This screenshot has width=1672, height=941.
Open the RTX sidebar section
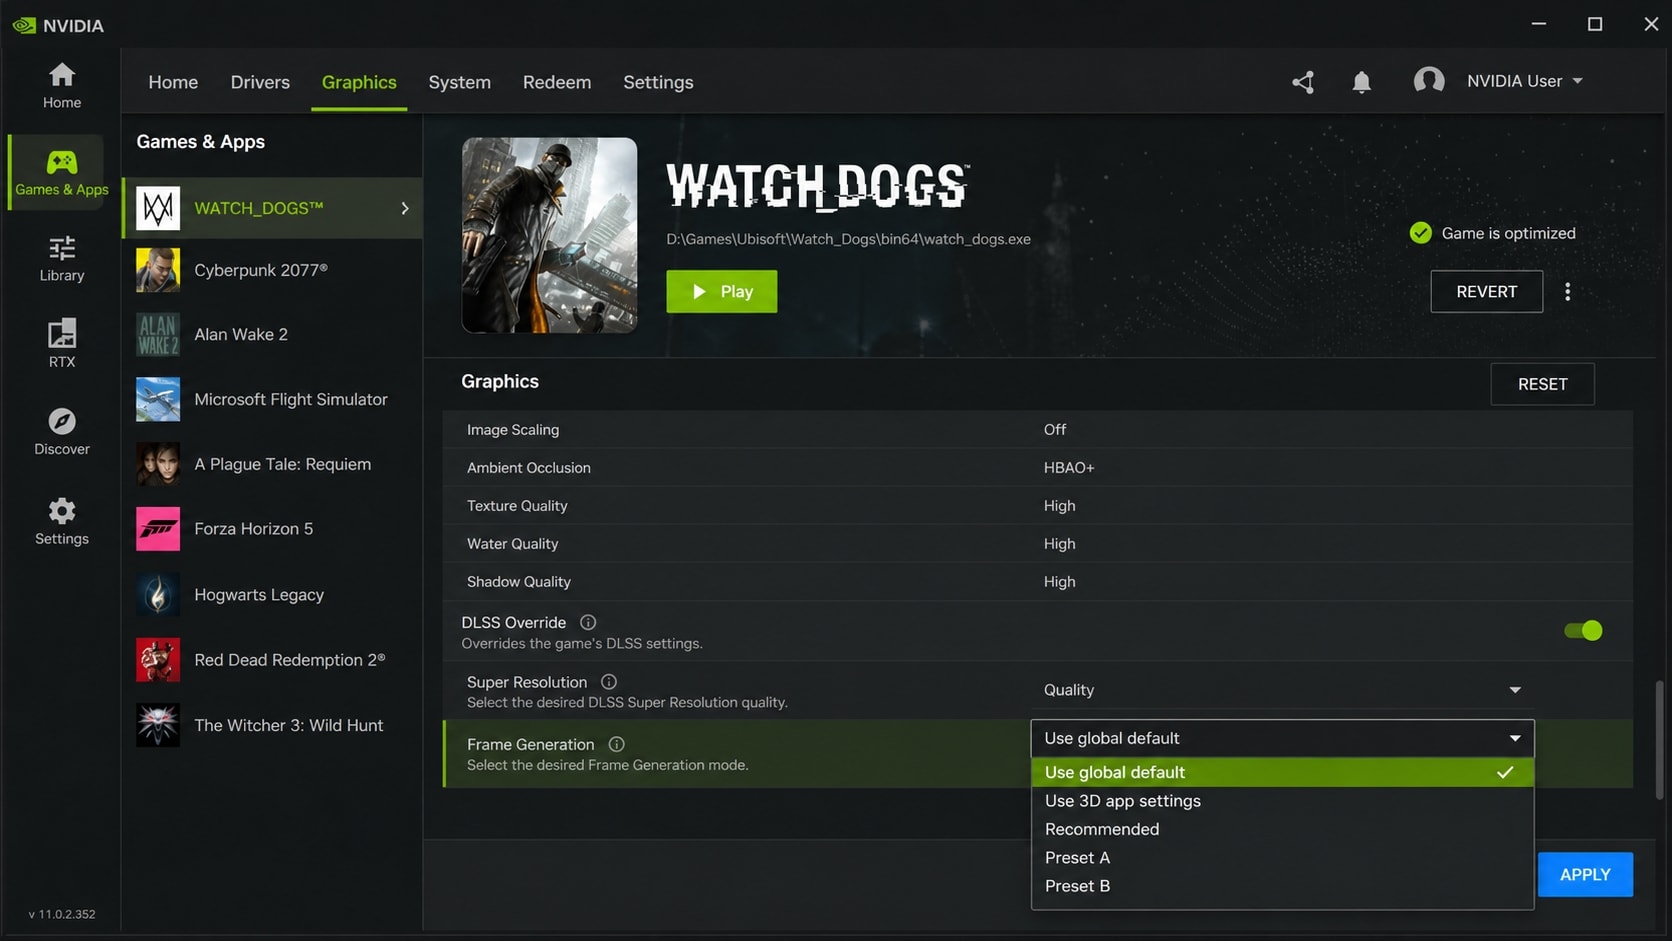tap(62, 345)
